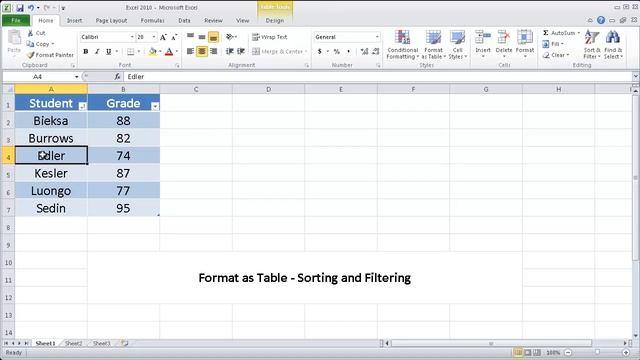Cut the selected cell
640x360 pixels.
(36, 33)
